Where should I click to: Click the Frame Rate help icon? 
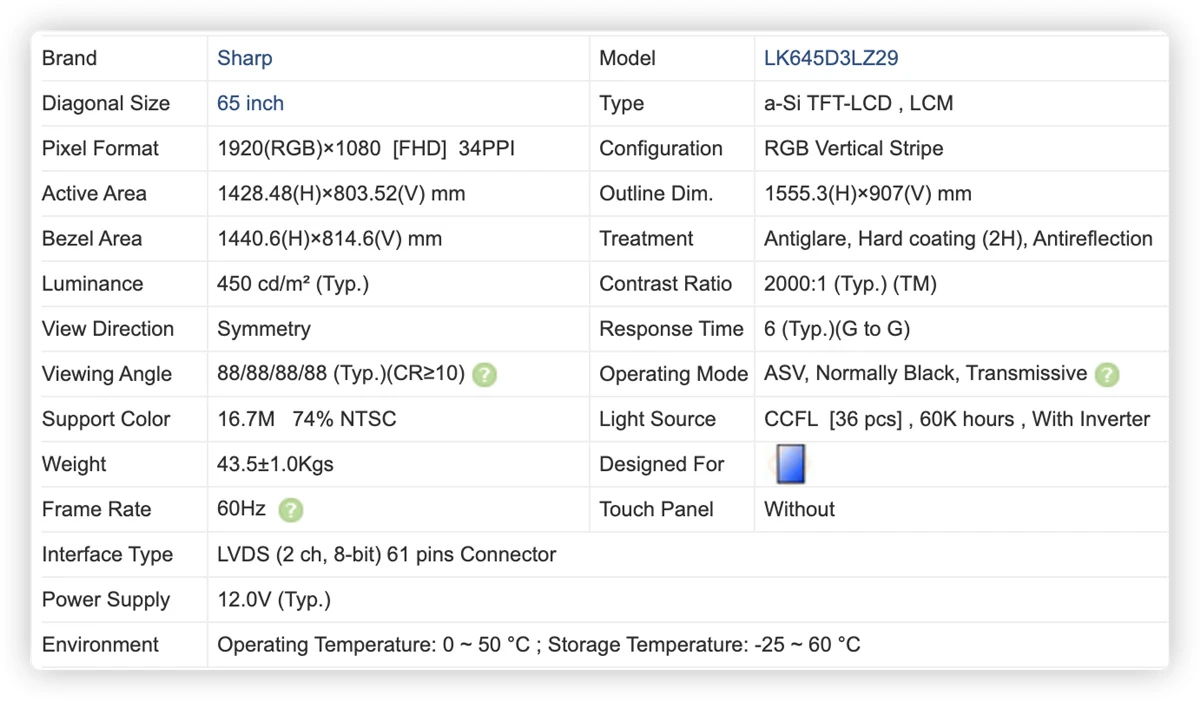pos(290,510)
